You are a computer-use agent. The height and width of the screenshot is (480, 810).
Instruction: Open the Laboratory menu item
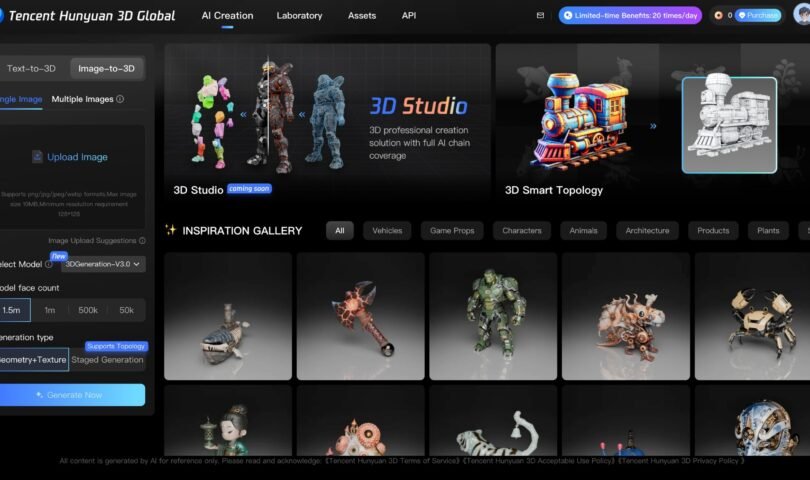pyautogui.click(x=299, y=16)
